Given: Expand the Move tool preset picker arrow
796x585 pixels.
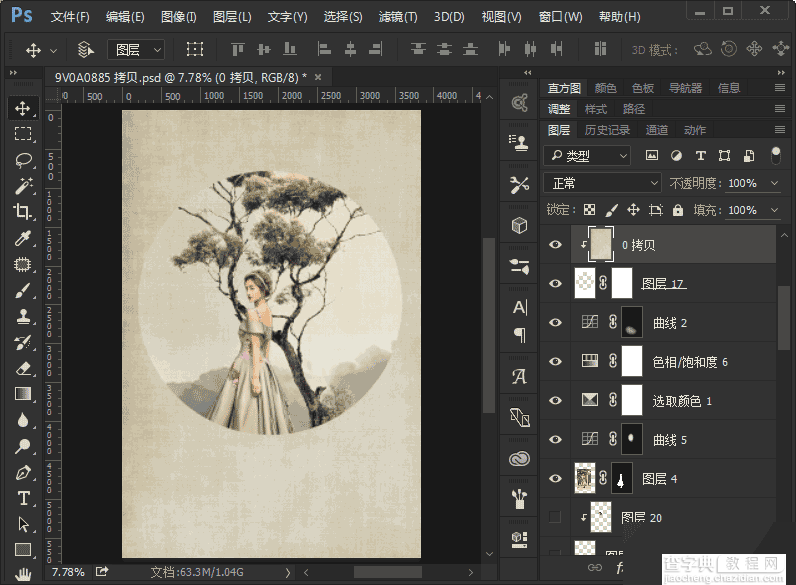Looking at the screenshot, I should (x=53, y=50).
